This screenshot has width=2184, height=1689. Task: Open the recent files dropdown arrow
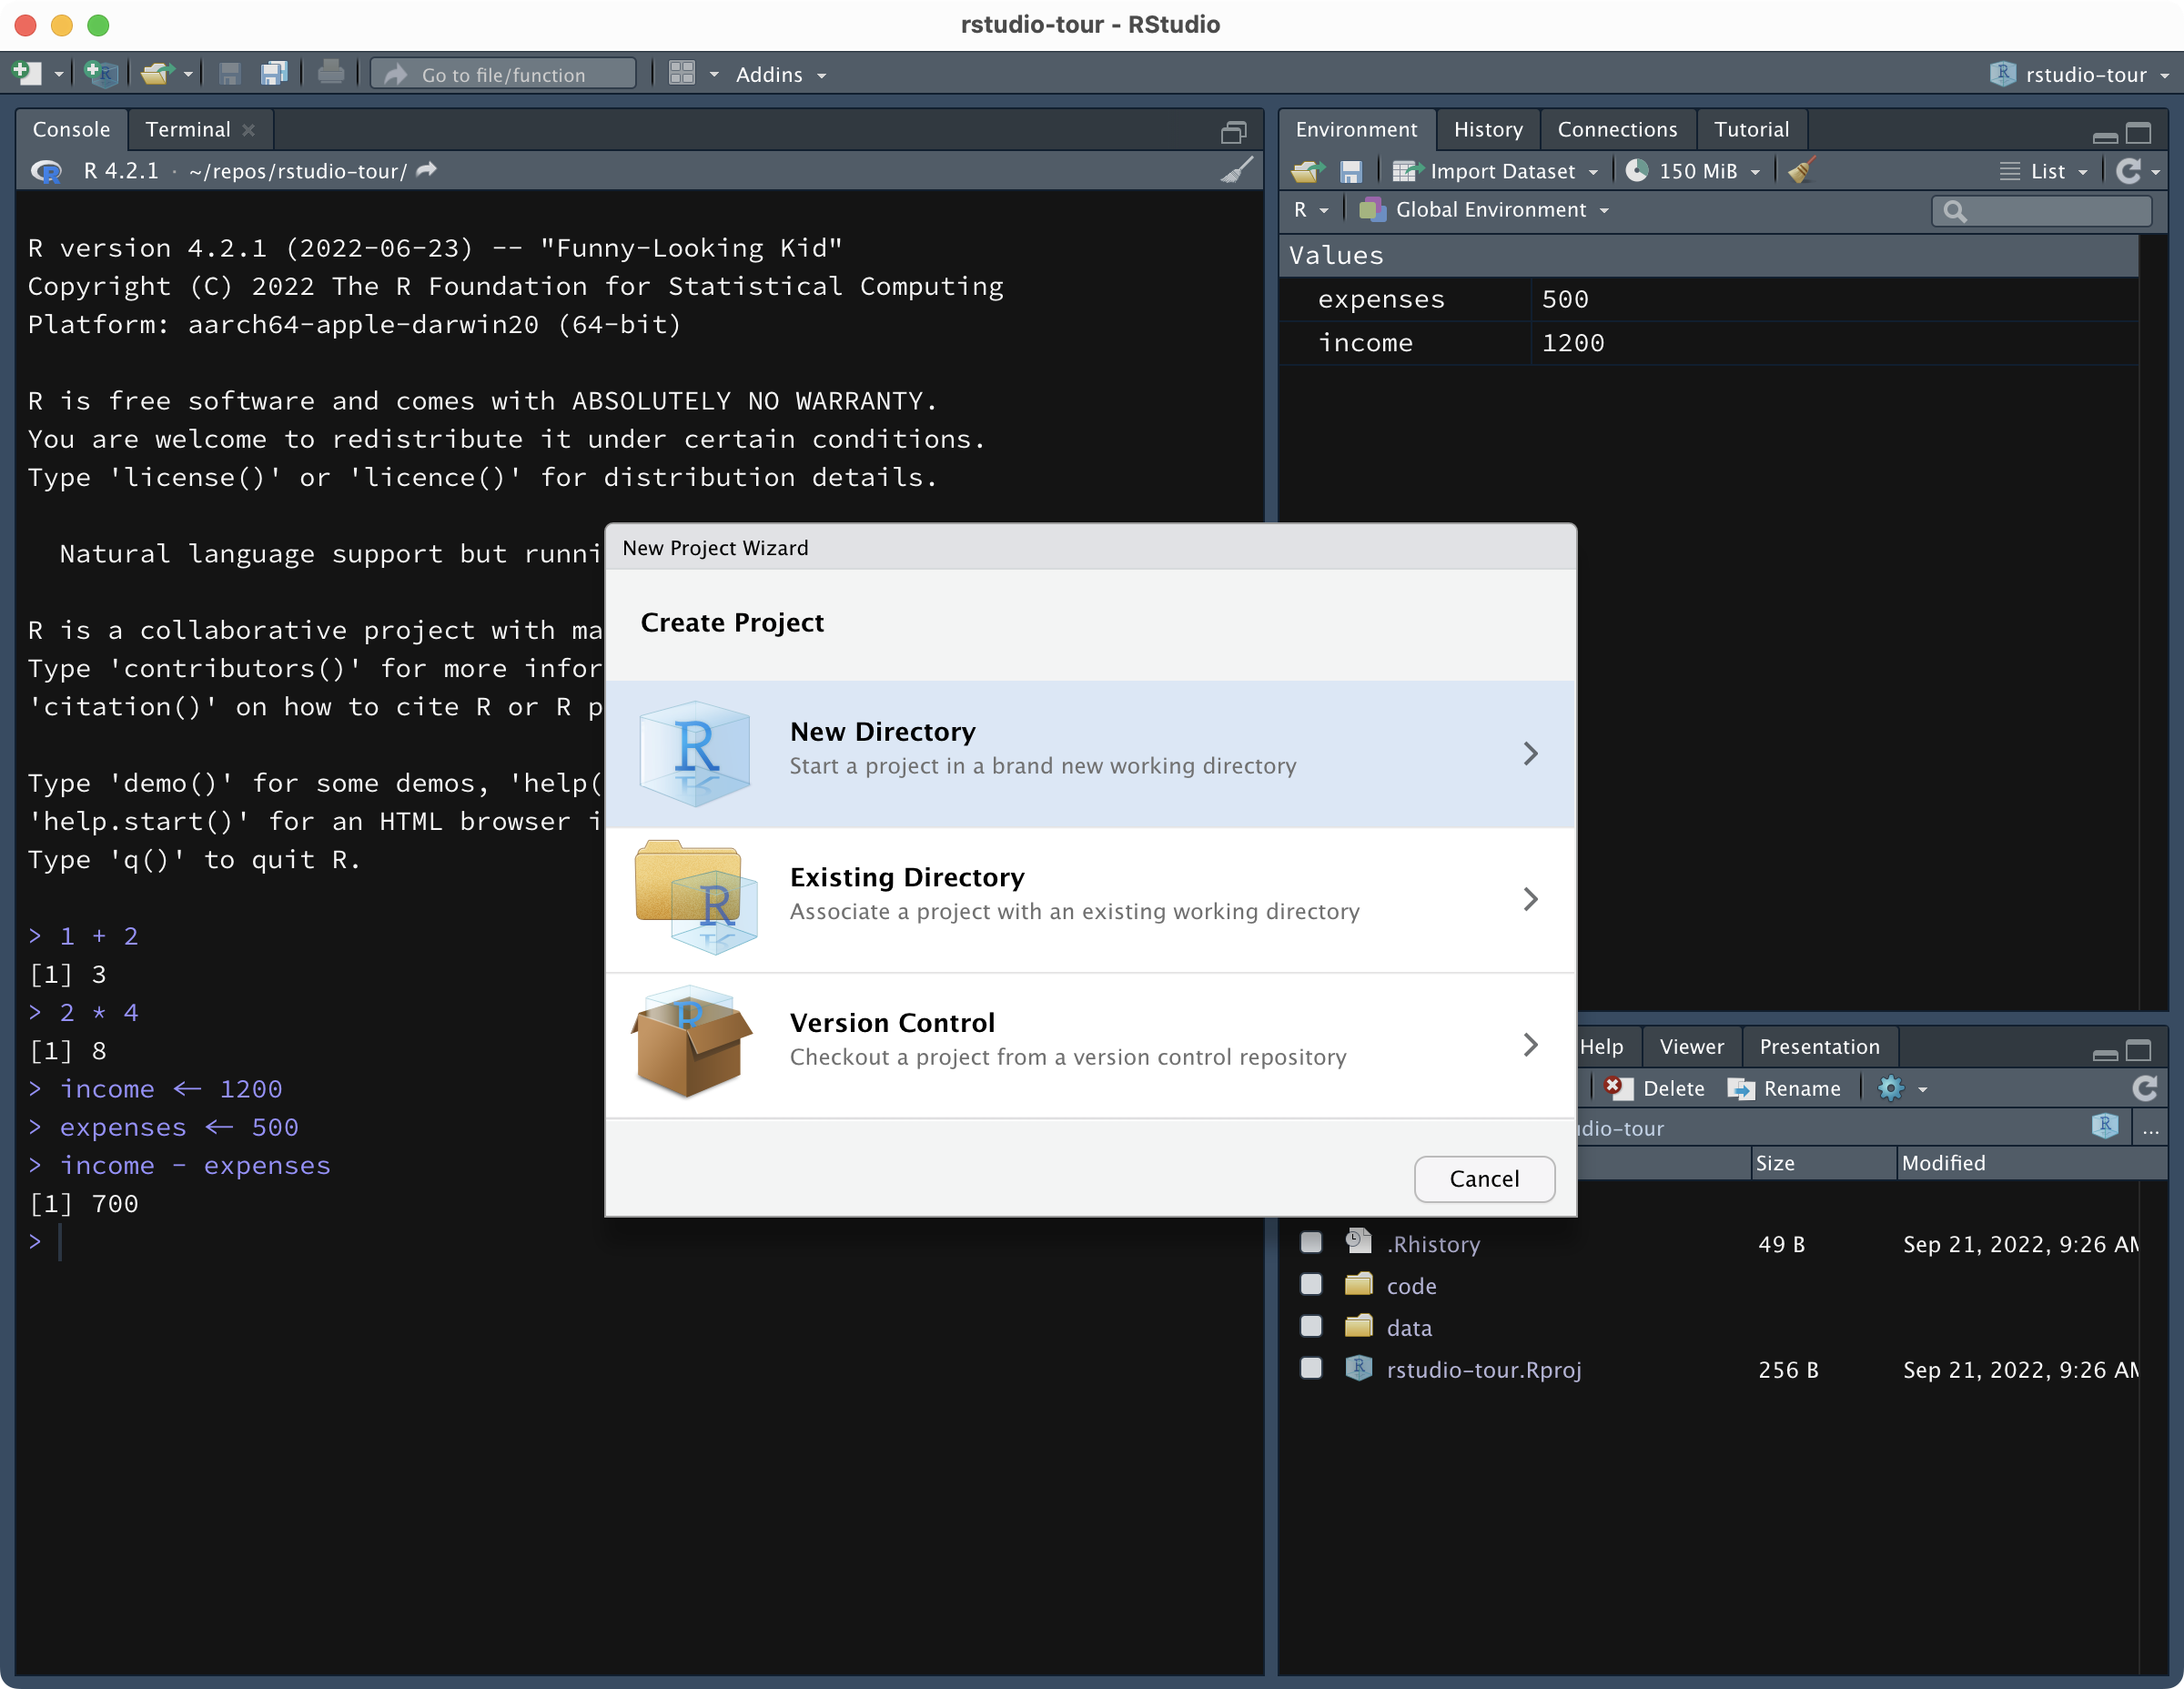tap(187, 75)
